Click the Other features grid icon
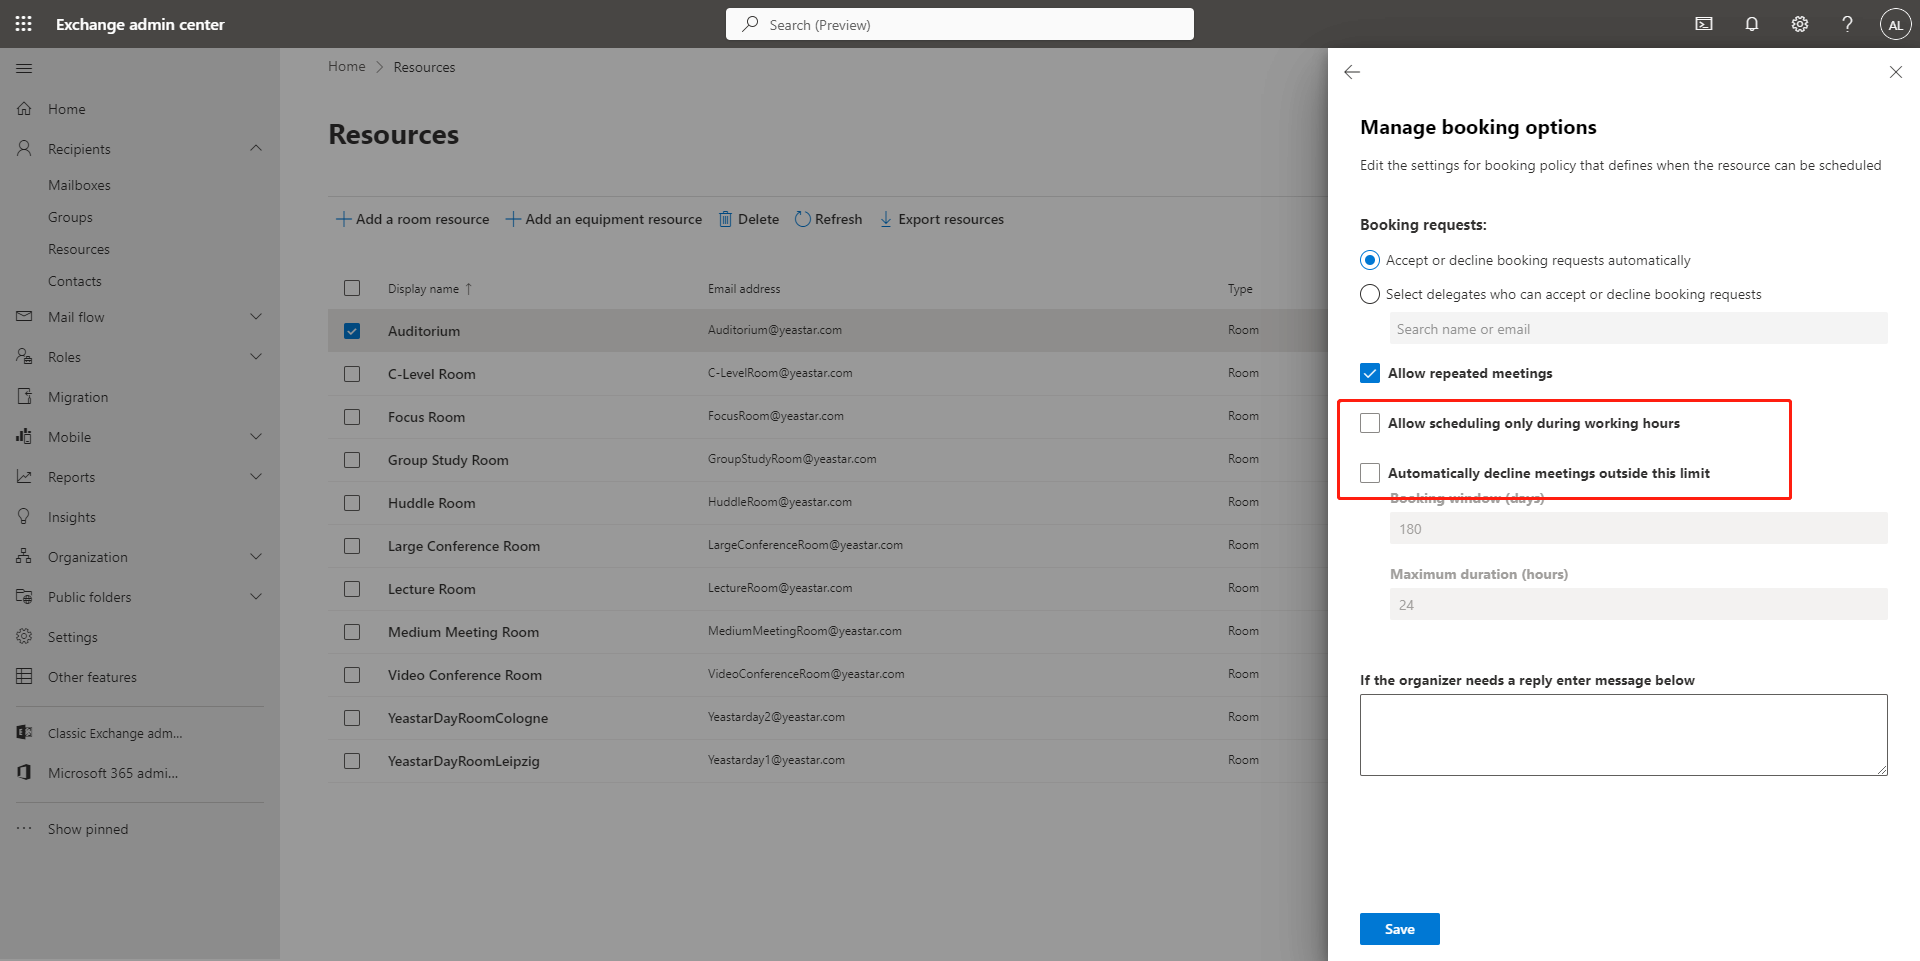Viewport: 1920px width, 961px height. (x=24, y=676)
